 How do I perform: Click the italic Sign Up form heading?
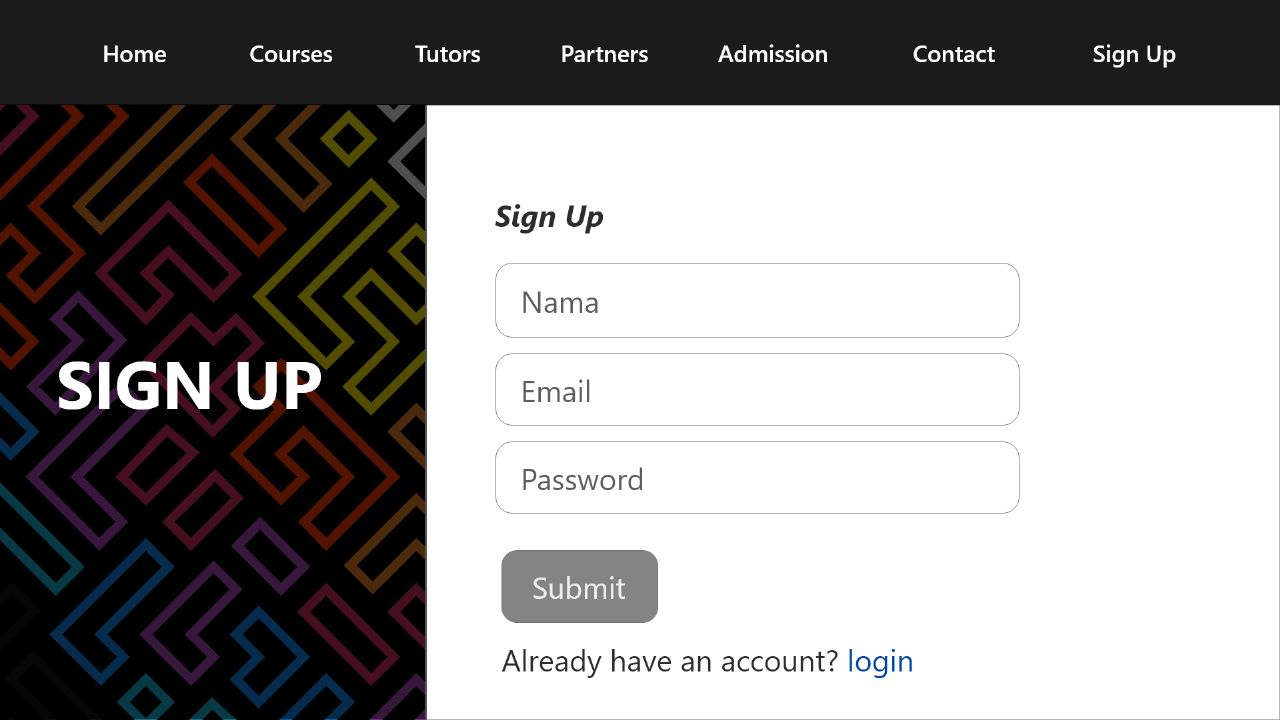click(x=549, y=217)
